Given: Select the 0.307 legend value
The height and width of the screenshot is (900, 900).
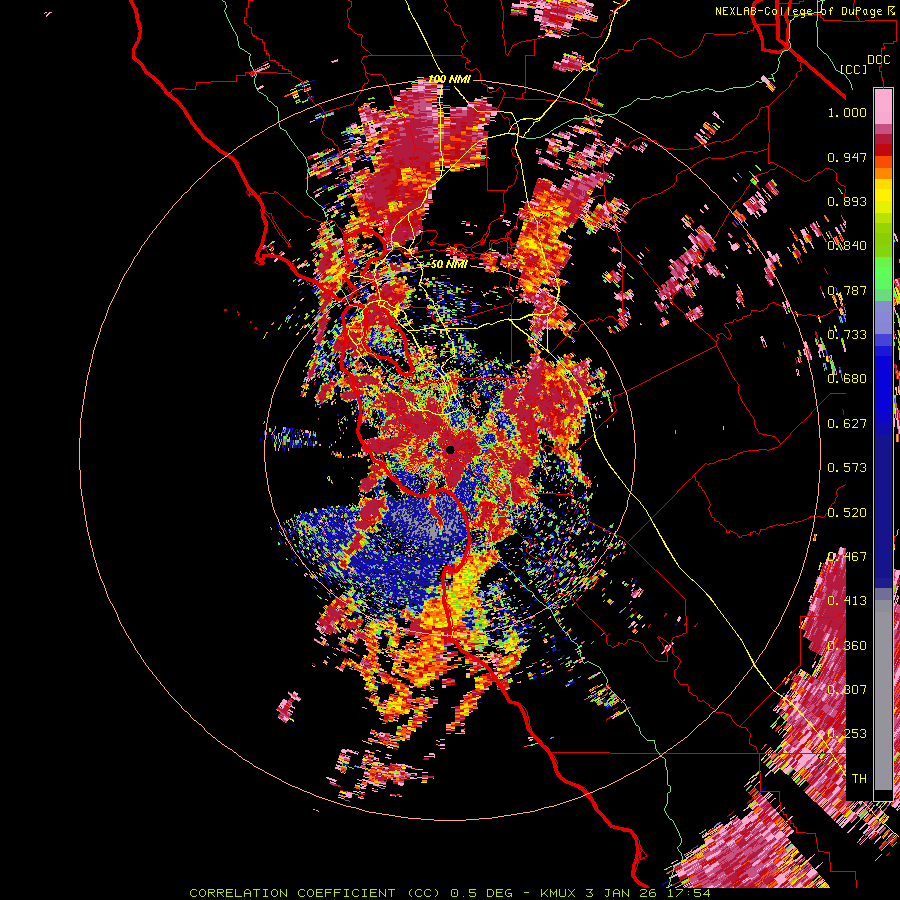Looking at the screenshot, I should point(847,690).
